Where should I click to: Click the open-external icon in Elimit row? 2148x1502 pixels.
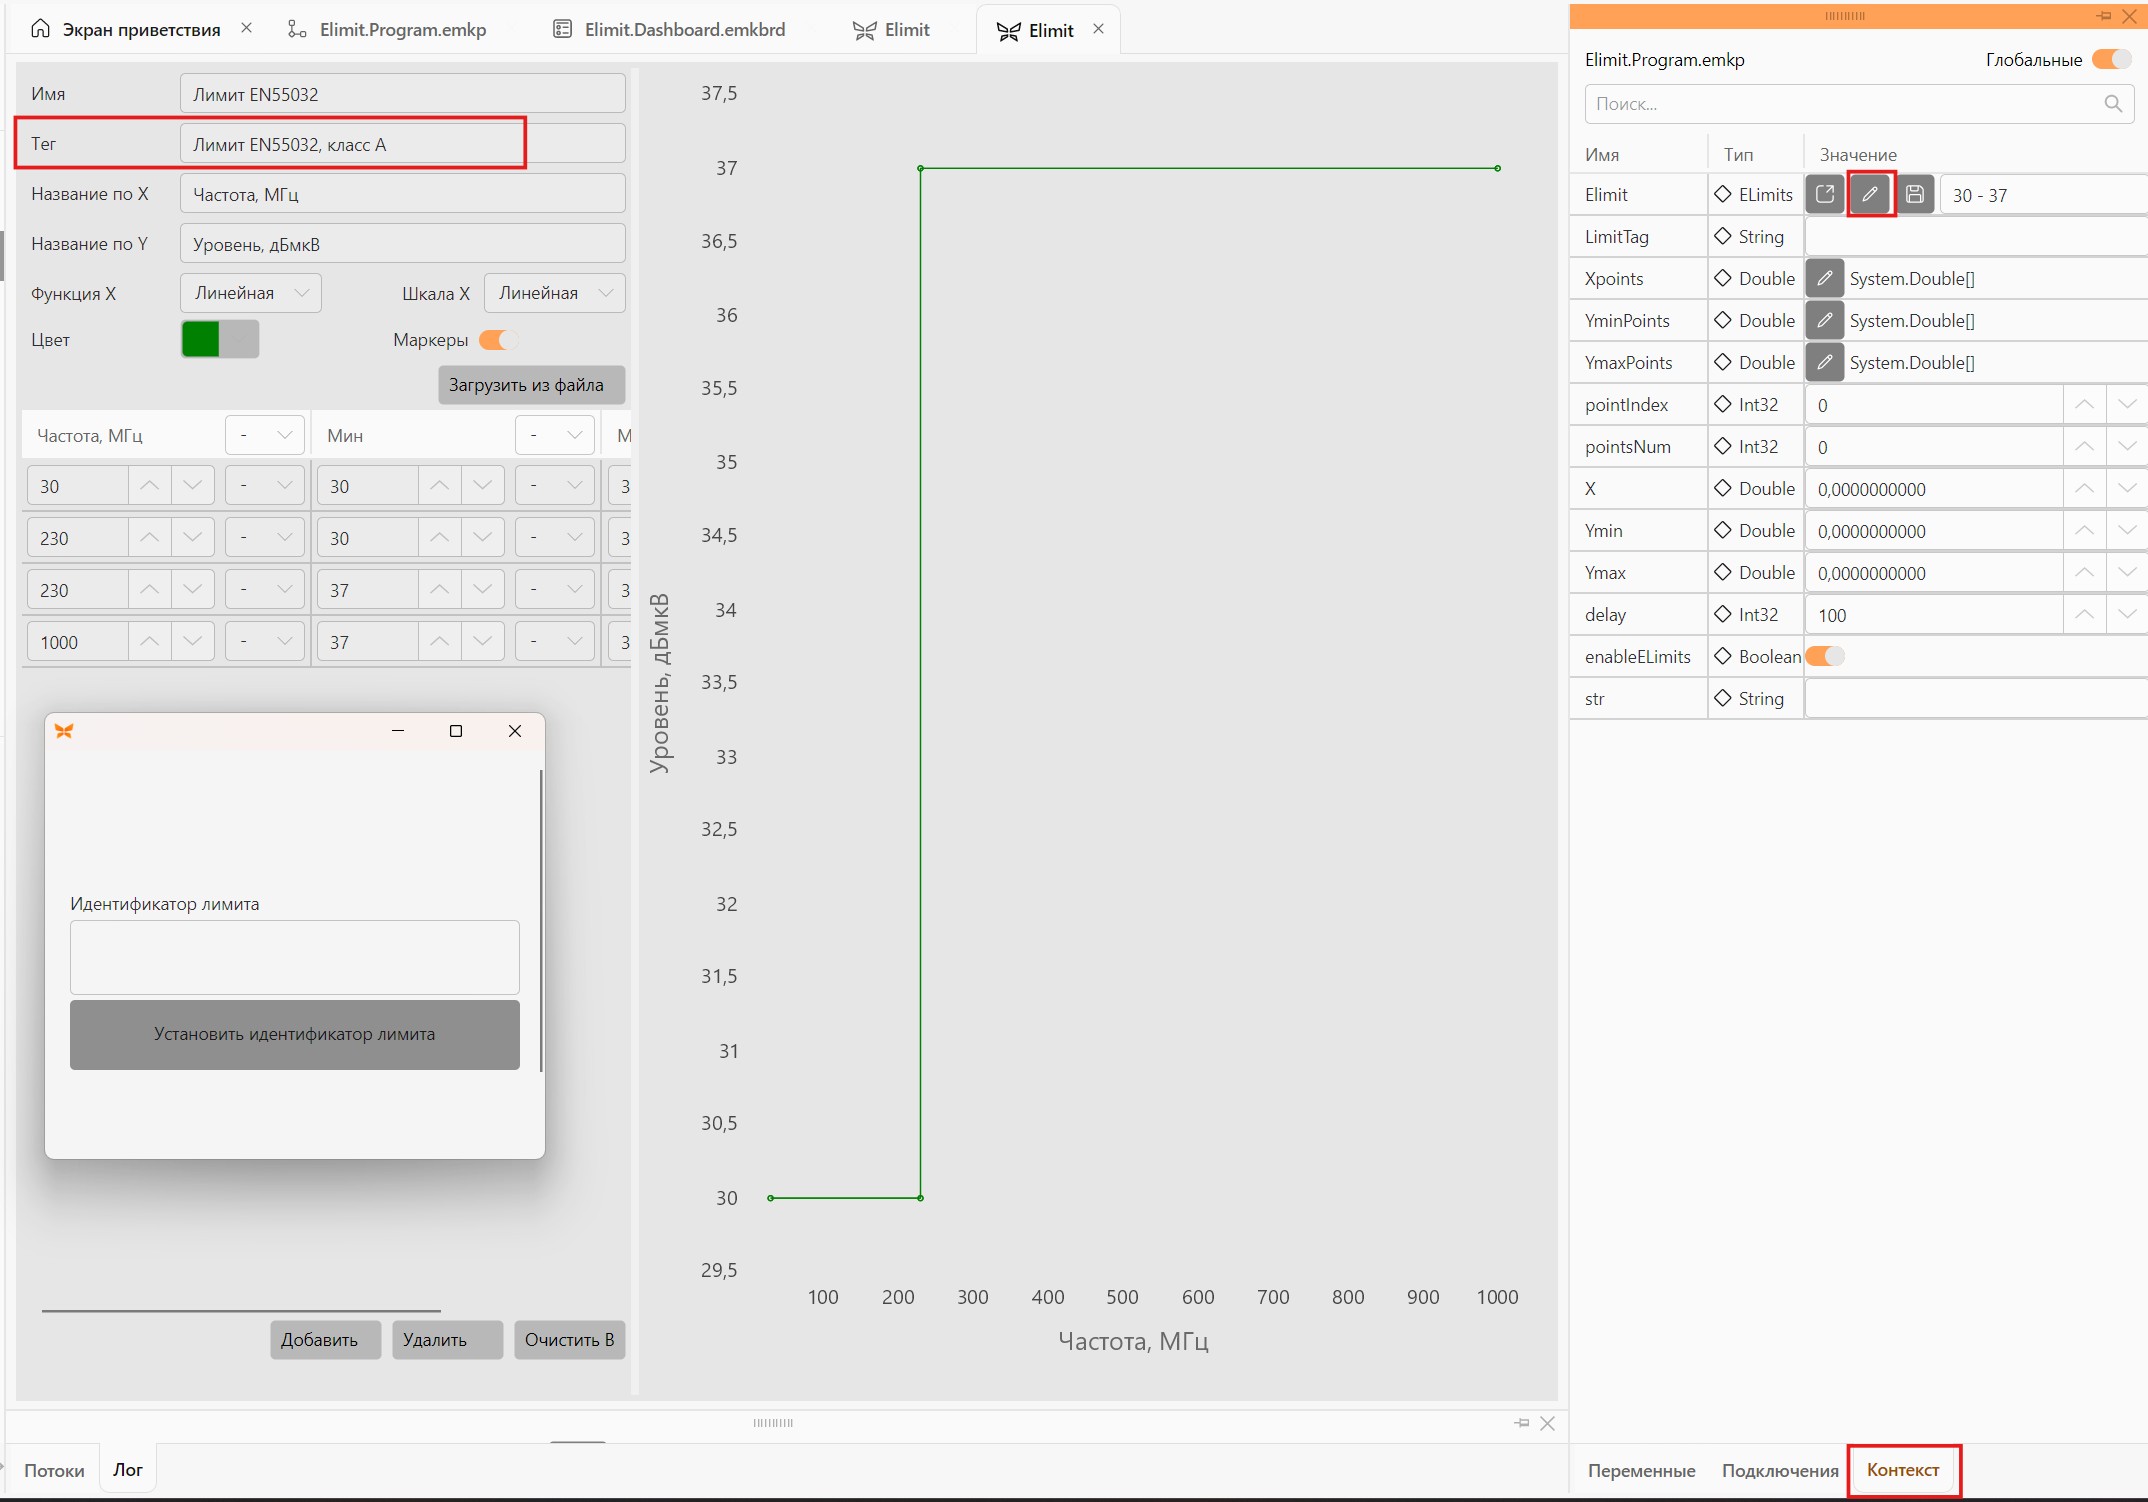[1824, 194]
